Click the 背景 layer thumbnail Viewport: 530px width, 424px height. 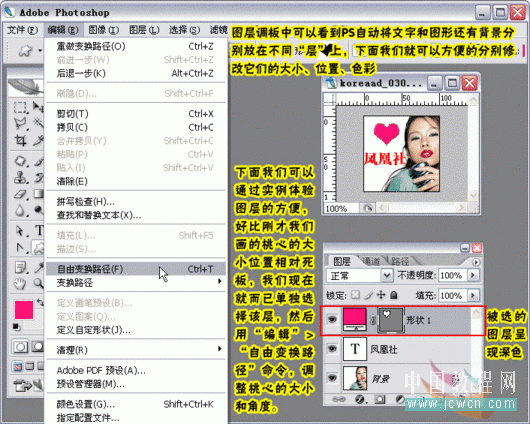pos(355,378)
